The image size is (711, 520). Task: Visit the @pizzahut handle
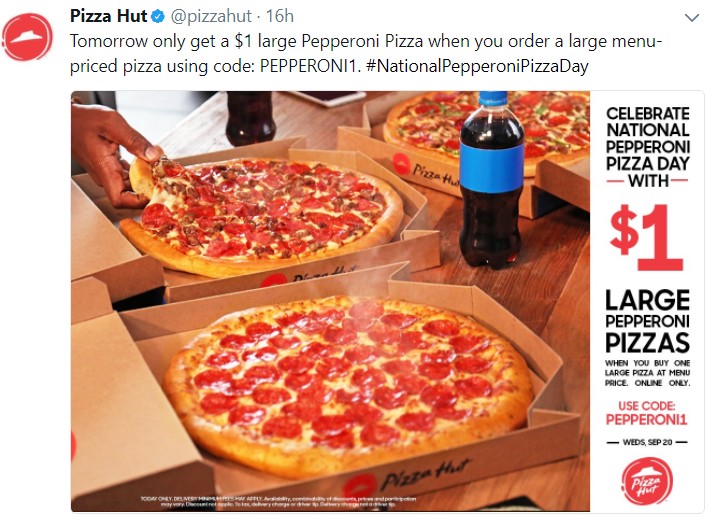(x=211, y=17)
